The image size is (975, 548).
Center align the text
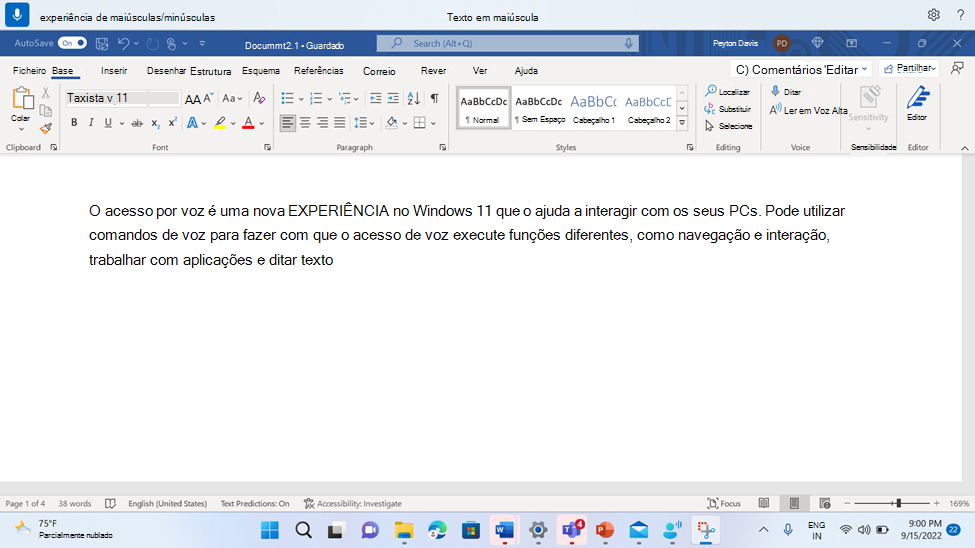click(305, 123)
